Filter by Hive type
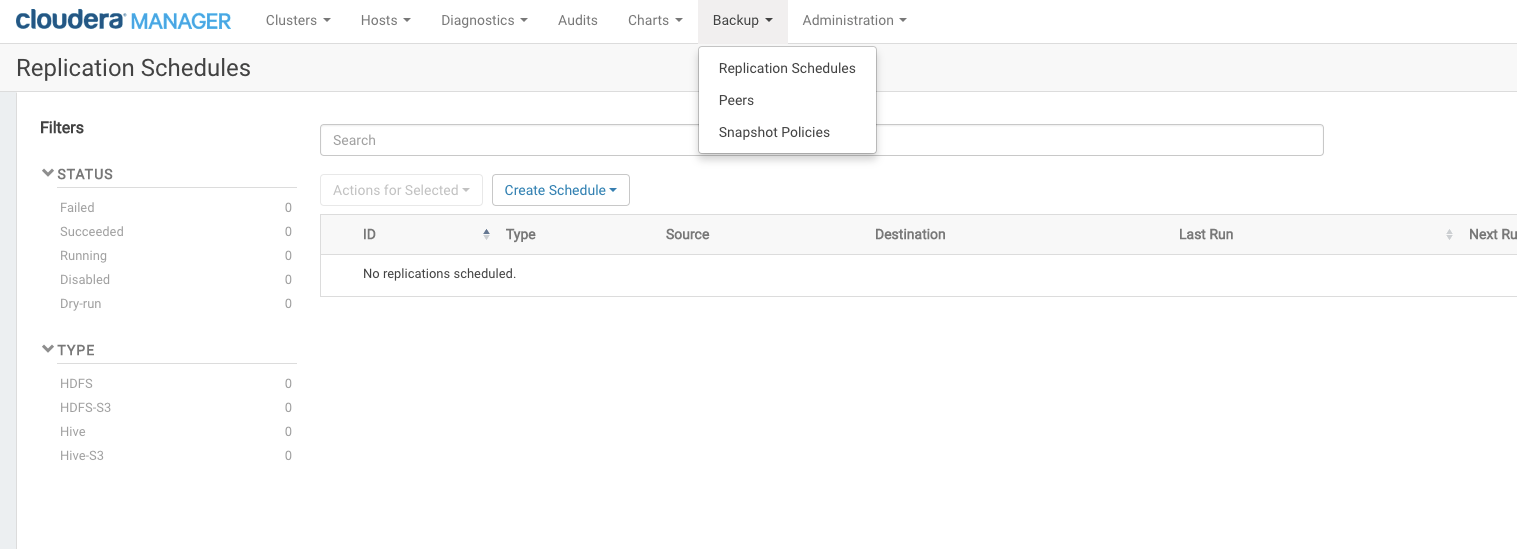The height and width of the screenshot is (549, 1517). (x=73, y=432)
